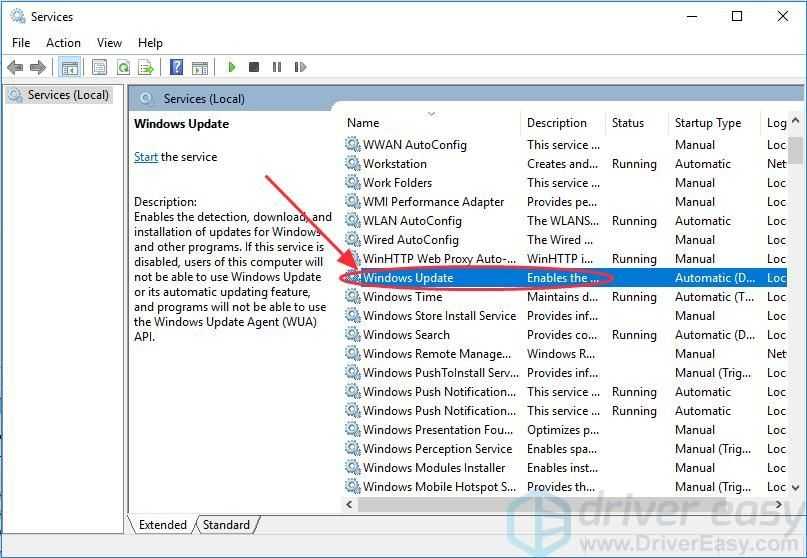Switch to the Standard tab
807x558 pixels.
(x=226, y=525)
